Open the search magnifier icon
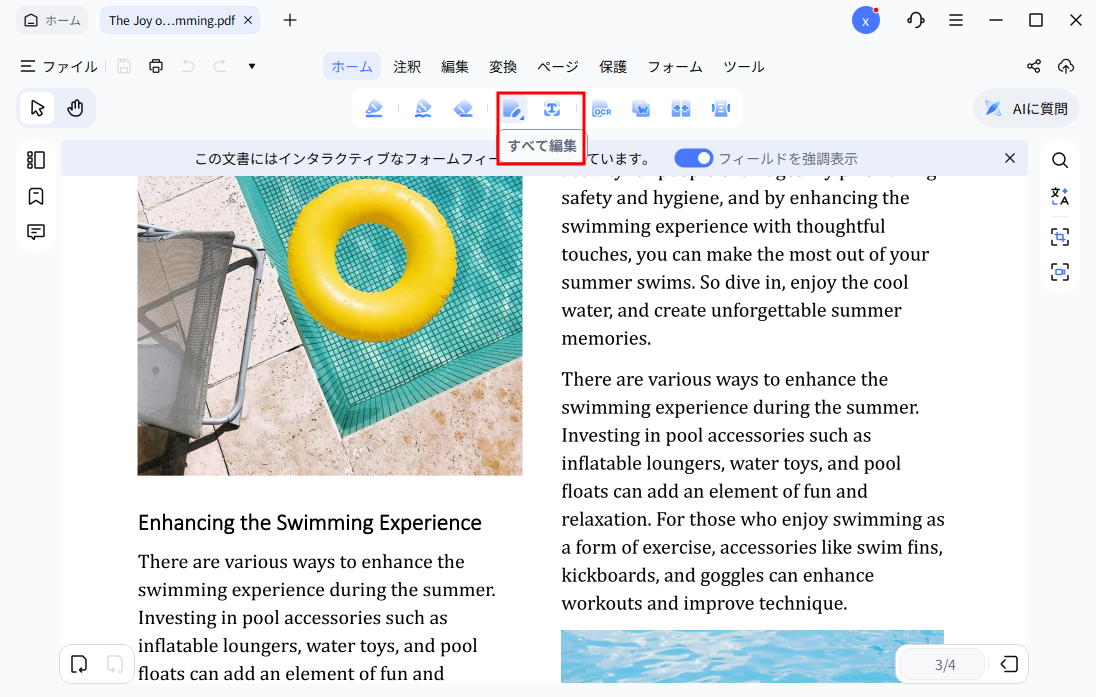Image resolution: width=1096 pixels, height=697 pixels. pyautogui.click(x=1060, y=160)
